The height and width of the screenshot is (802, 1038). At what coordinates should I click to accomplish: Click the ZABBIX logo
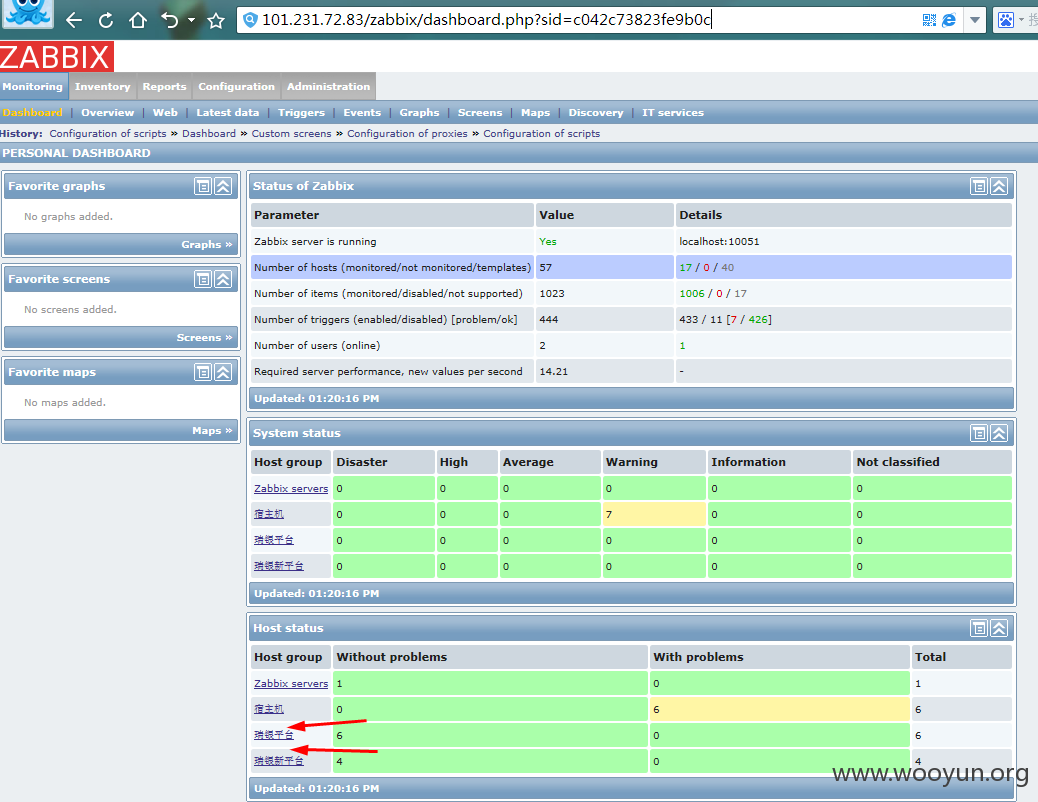[56, 57]
